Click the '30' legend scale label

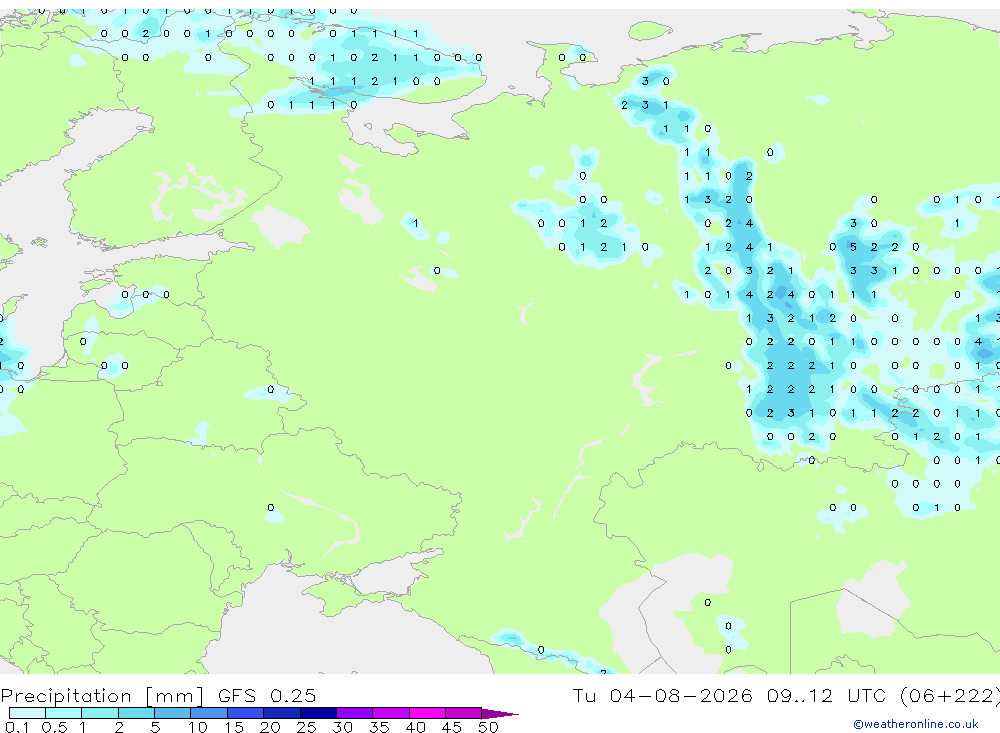342,727
